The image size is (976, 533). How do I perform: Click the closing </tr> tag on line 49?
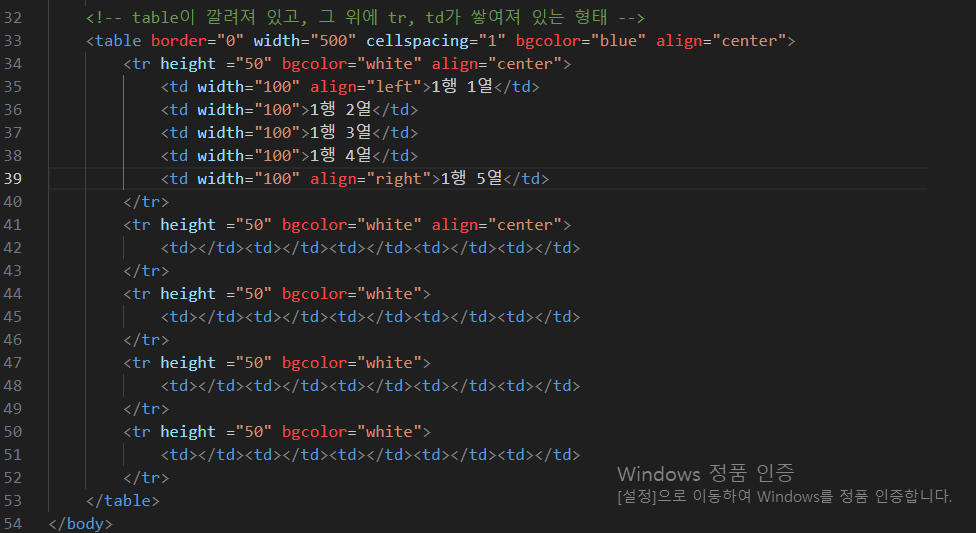(x=146, y=409)
